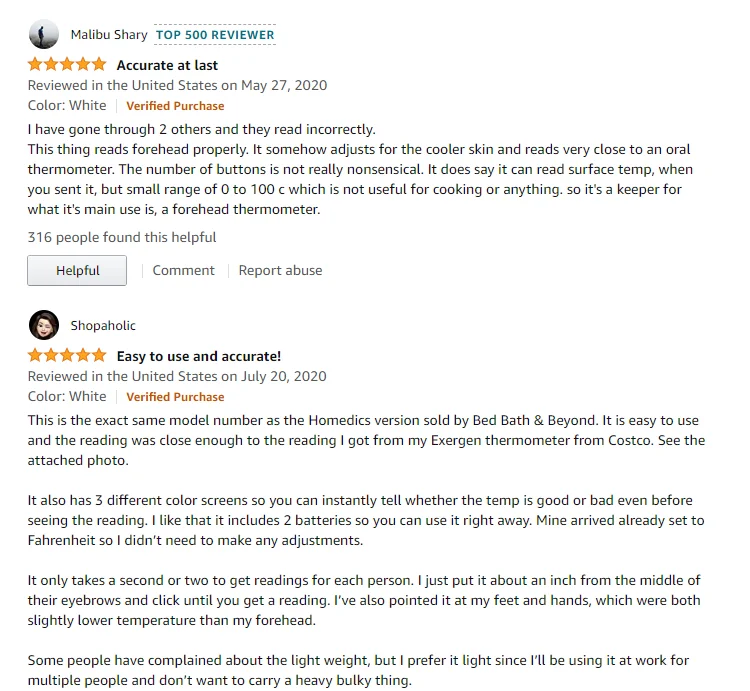
Task: Open the 'Easy to use and accurate!' review title
Action: click(x=199, y=356)
